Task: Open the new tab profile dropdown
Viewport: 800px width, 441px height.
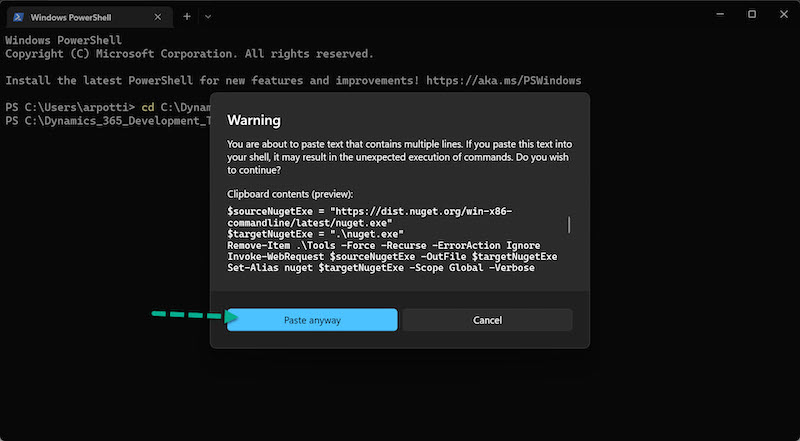Action: point(208,17)
